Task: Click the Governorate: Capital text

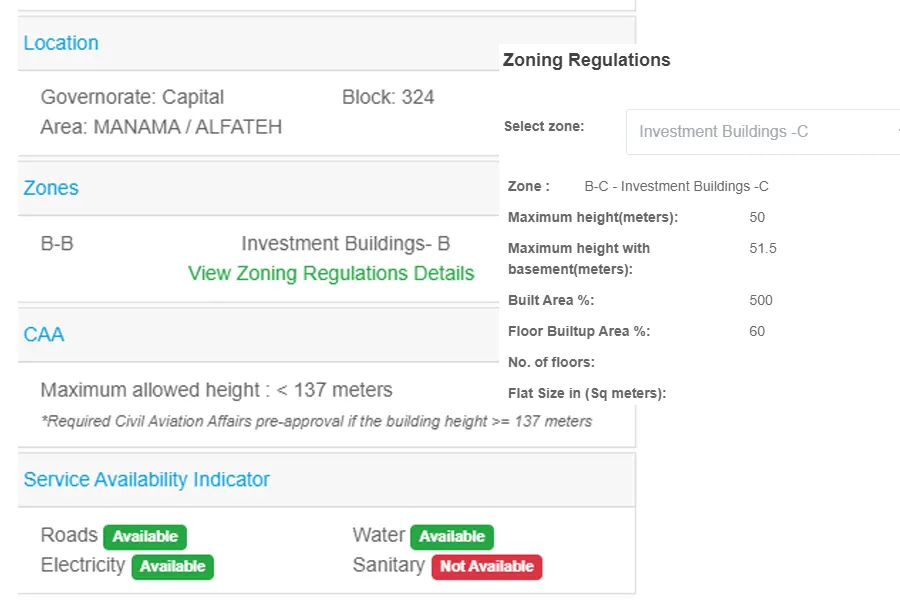Action: pyautogui.click(x=132, y=97)
